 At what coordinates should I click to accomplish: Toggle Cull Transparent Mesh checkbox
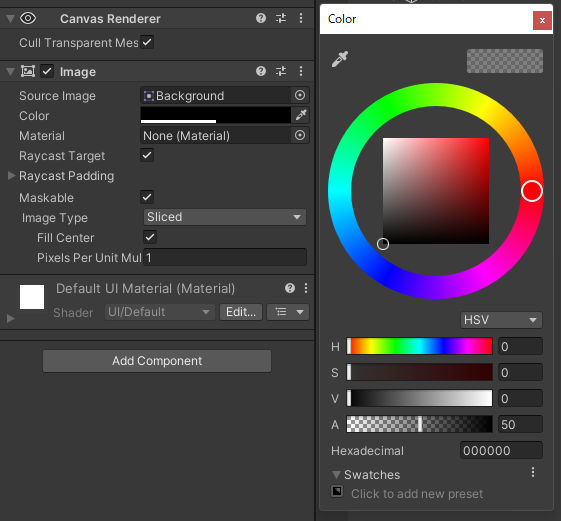[147, 42]
